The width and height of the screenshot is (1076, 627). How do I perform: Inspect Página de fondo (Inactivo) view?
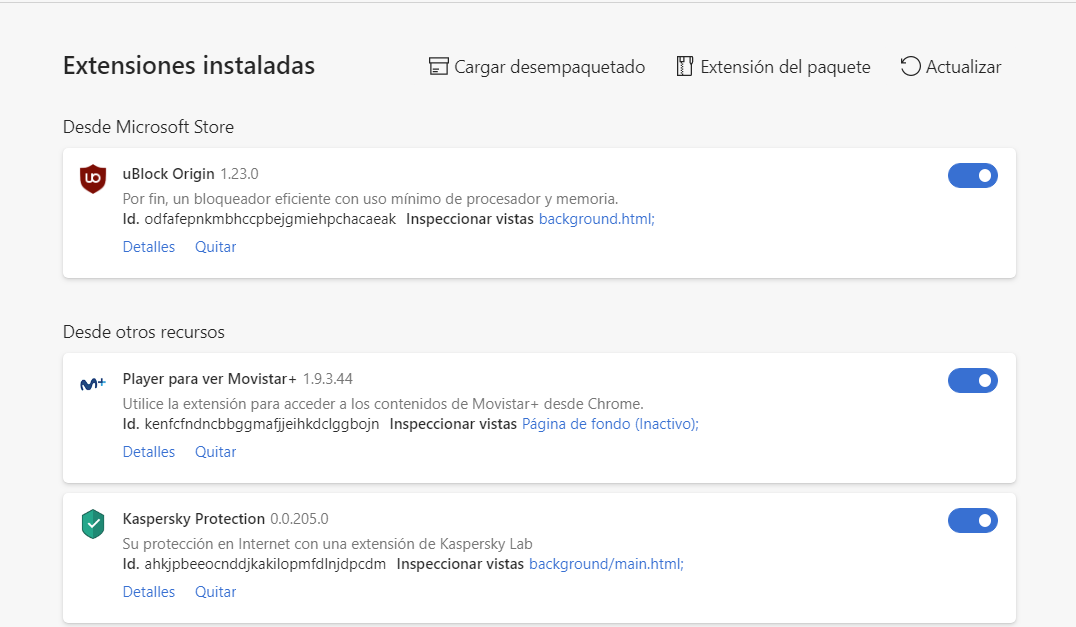(x=611, y=424)
